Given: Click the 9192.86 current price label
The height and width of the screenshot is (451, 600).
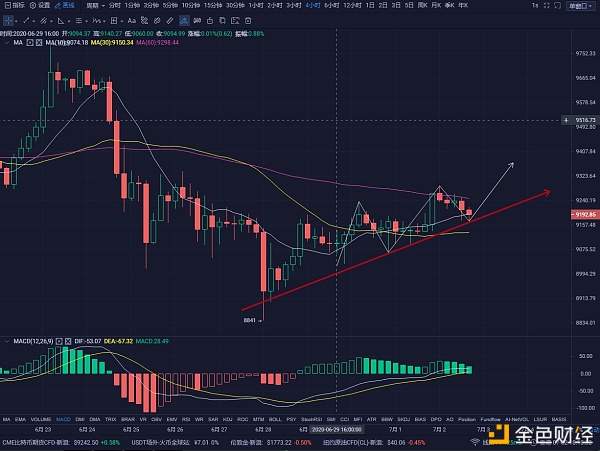Looking at the screenshot, I should 584,214.
